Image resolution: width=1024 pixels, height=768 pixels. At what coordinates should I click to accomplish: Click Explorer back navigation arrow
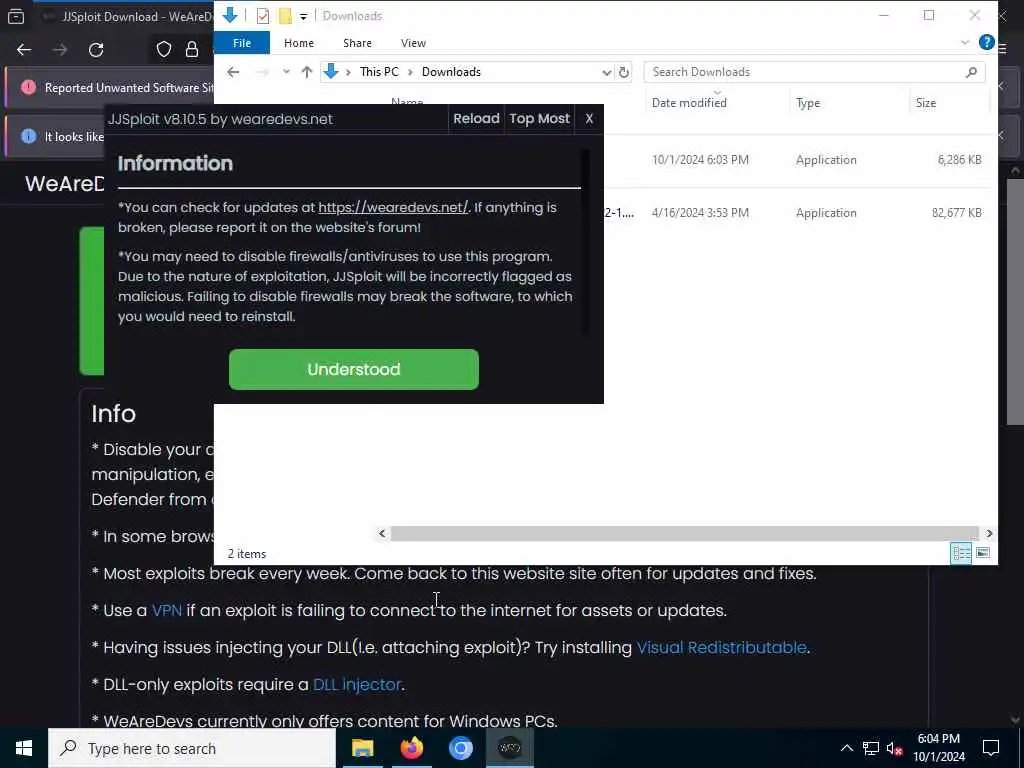click(x=233, y=72)
